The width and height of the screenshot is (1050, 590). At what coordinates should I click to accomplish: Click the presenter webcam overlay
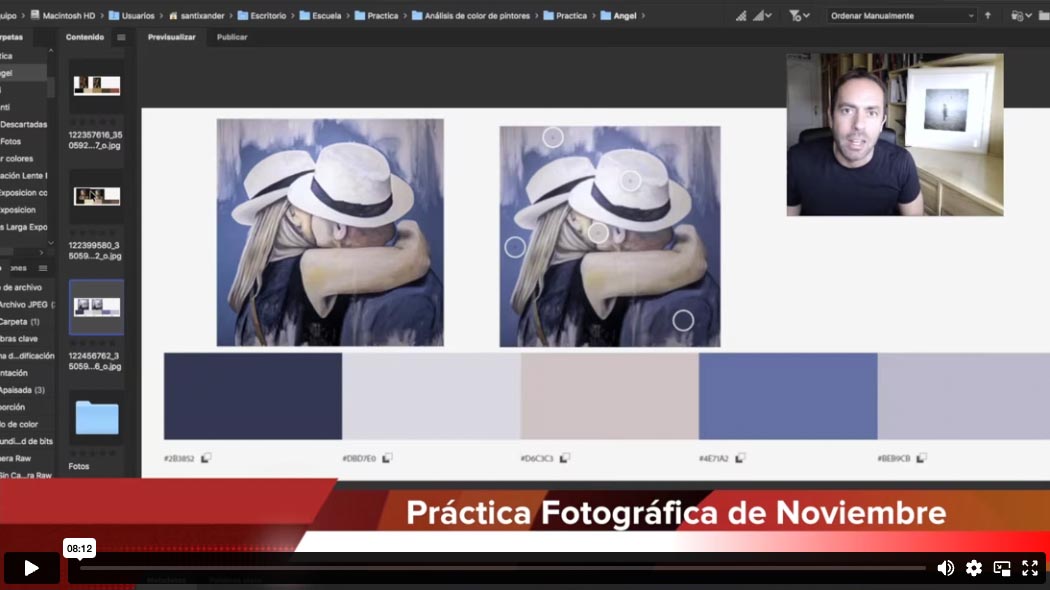(x=895, y=135)
